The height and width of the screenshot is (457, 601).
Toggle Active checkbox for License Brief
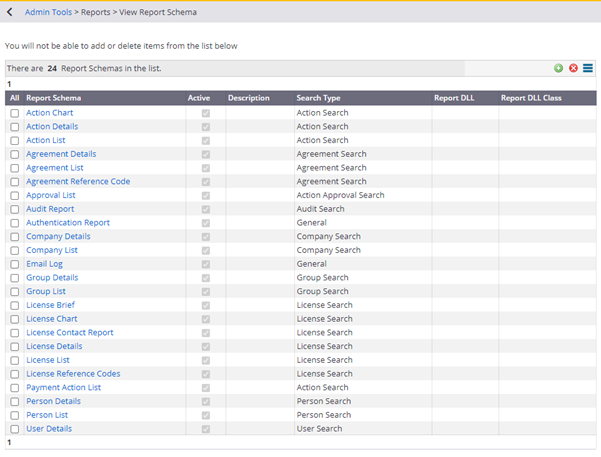pyautogui.click(x=206, y=306)
